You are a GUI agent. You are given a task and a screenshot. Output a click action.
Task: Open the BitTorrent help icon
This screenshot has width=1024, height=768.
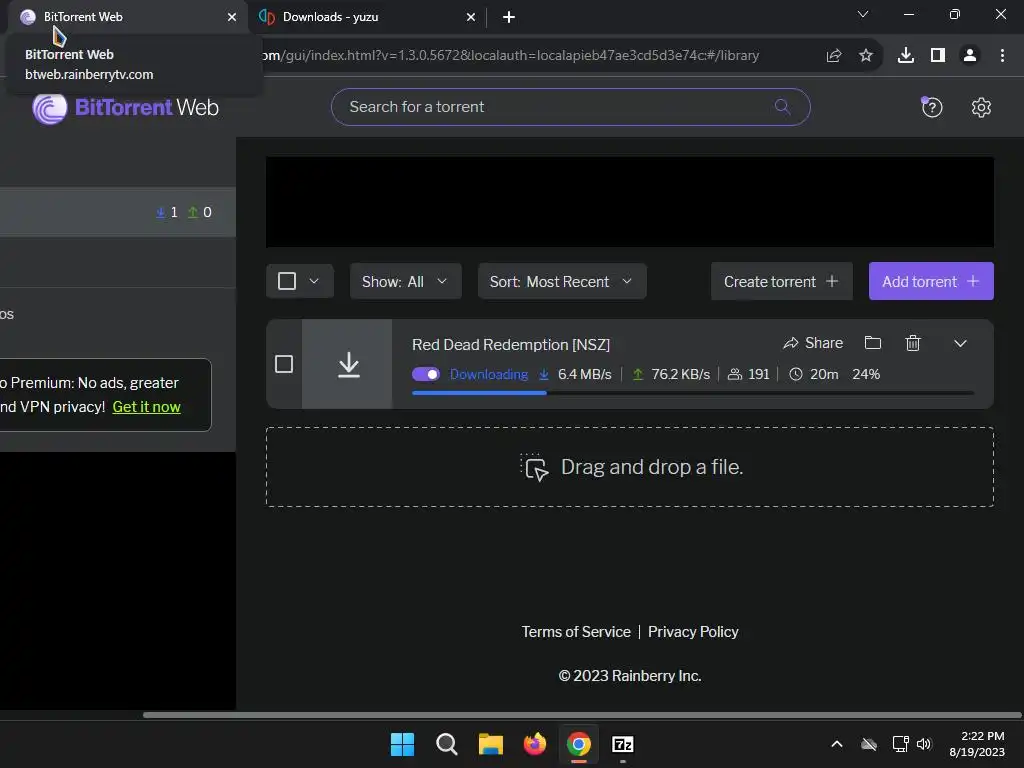pos(932,107)
